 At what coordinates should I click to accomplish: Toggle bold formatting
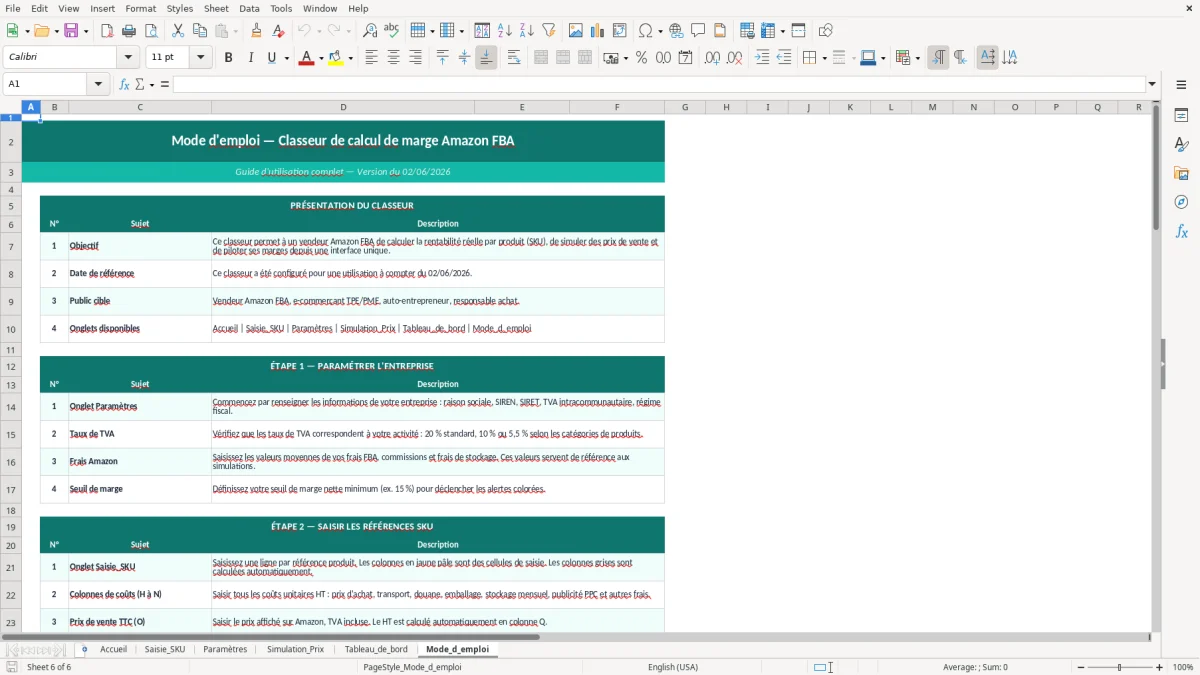click(228, 58)
